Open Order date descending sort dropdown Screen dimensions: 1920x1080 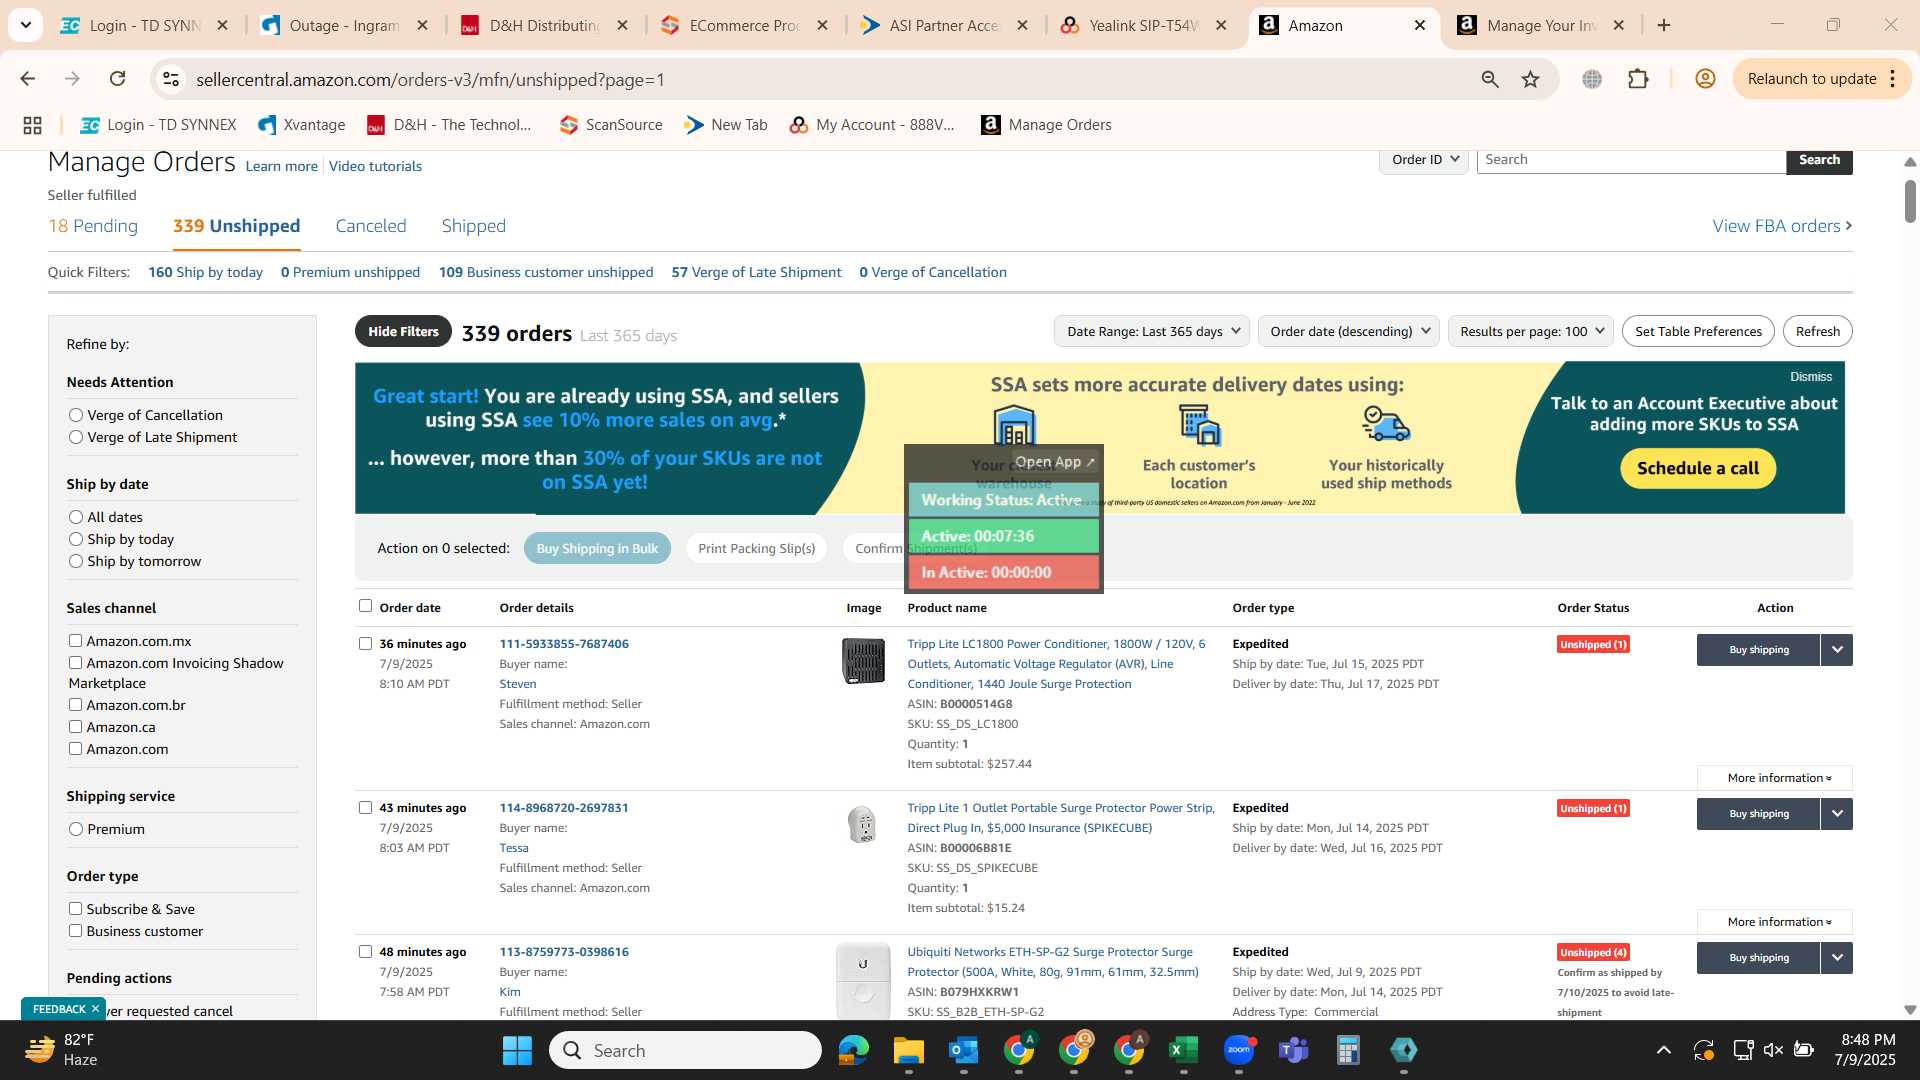(1348, 331)
